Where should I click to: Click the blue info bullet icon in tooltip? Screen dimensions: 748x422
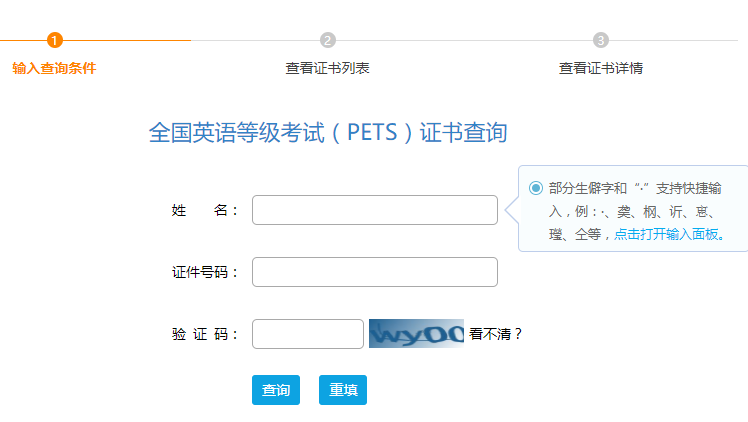coord(536,188)
